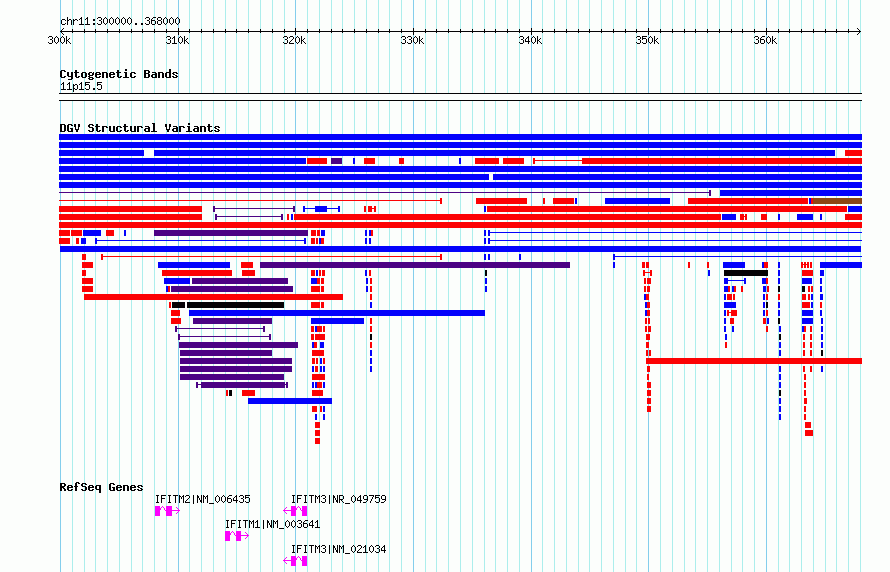Select the IFITM1 magenta gene glyph
This screenshot has height=572, width=890.
point(237,536)
